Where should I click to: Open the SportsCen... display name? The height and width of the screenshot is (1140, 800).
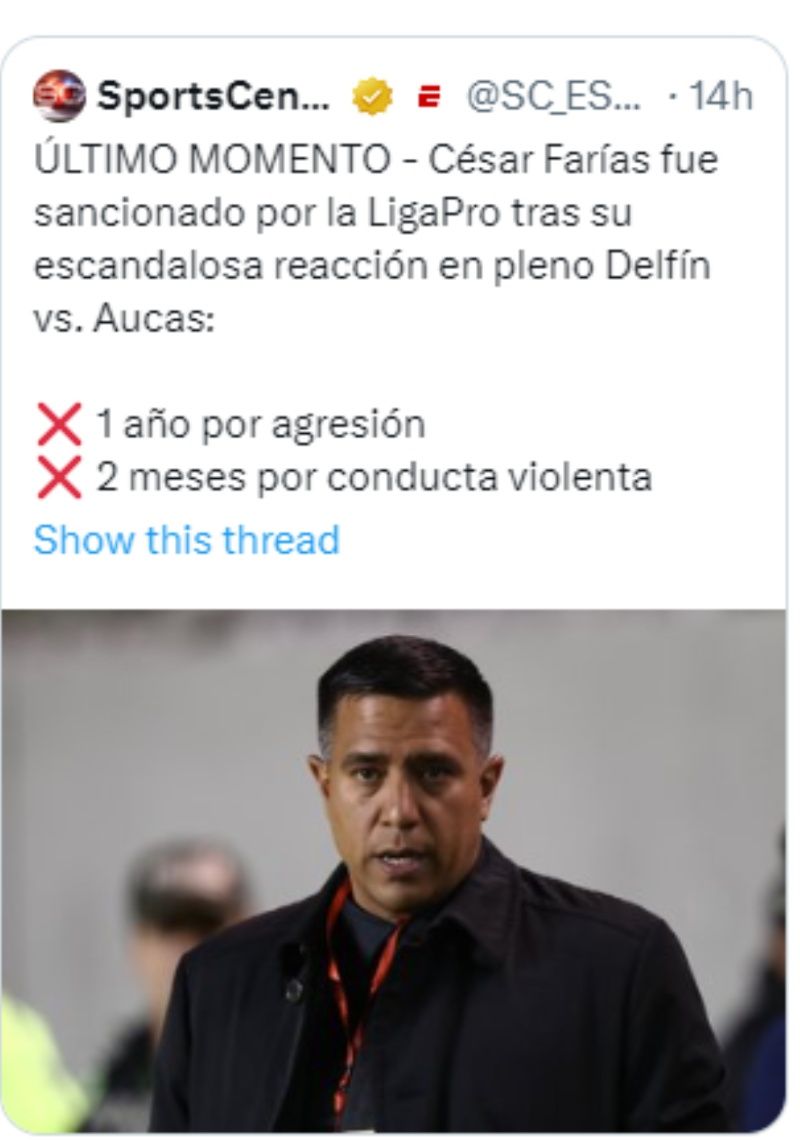click(214, 96)
